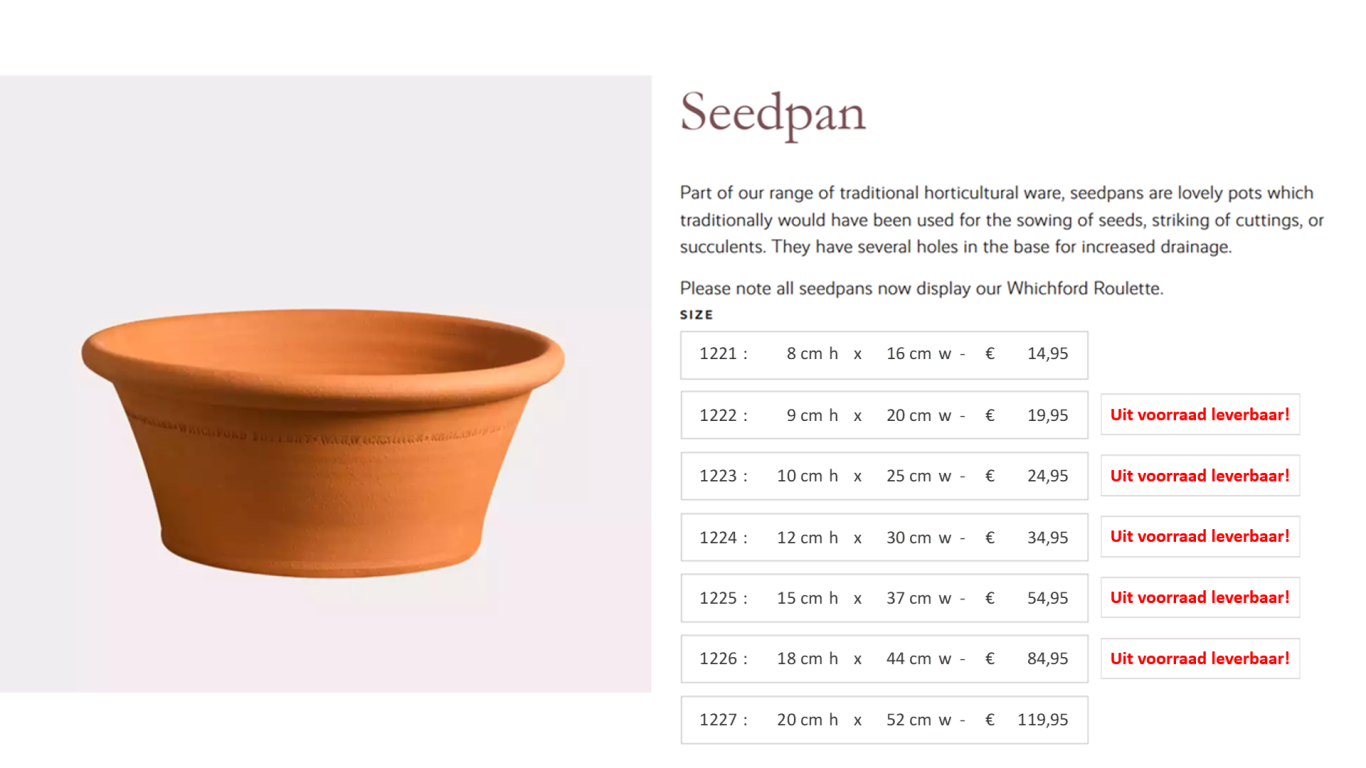Click 'Uit voorraad leverbaar!' next to 1226
Image resolution: width=1366 pixels, height=768 pixels.
pos(1200,658)
